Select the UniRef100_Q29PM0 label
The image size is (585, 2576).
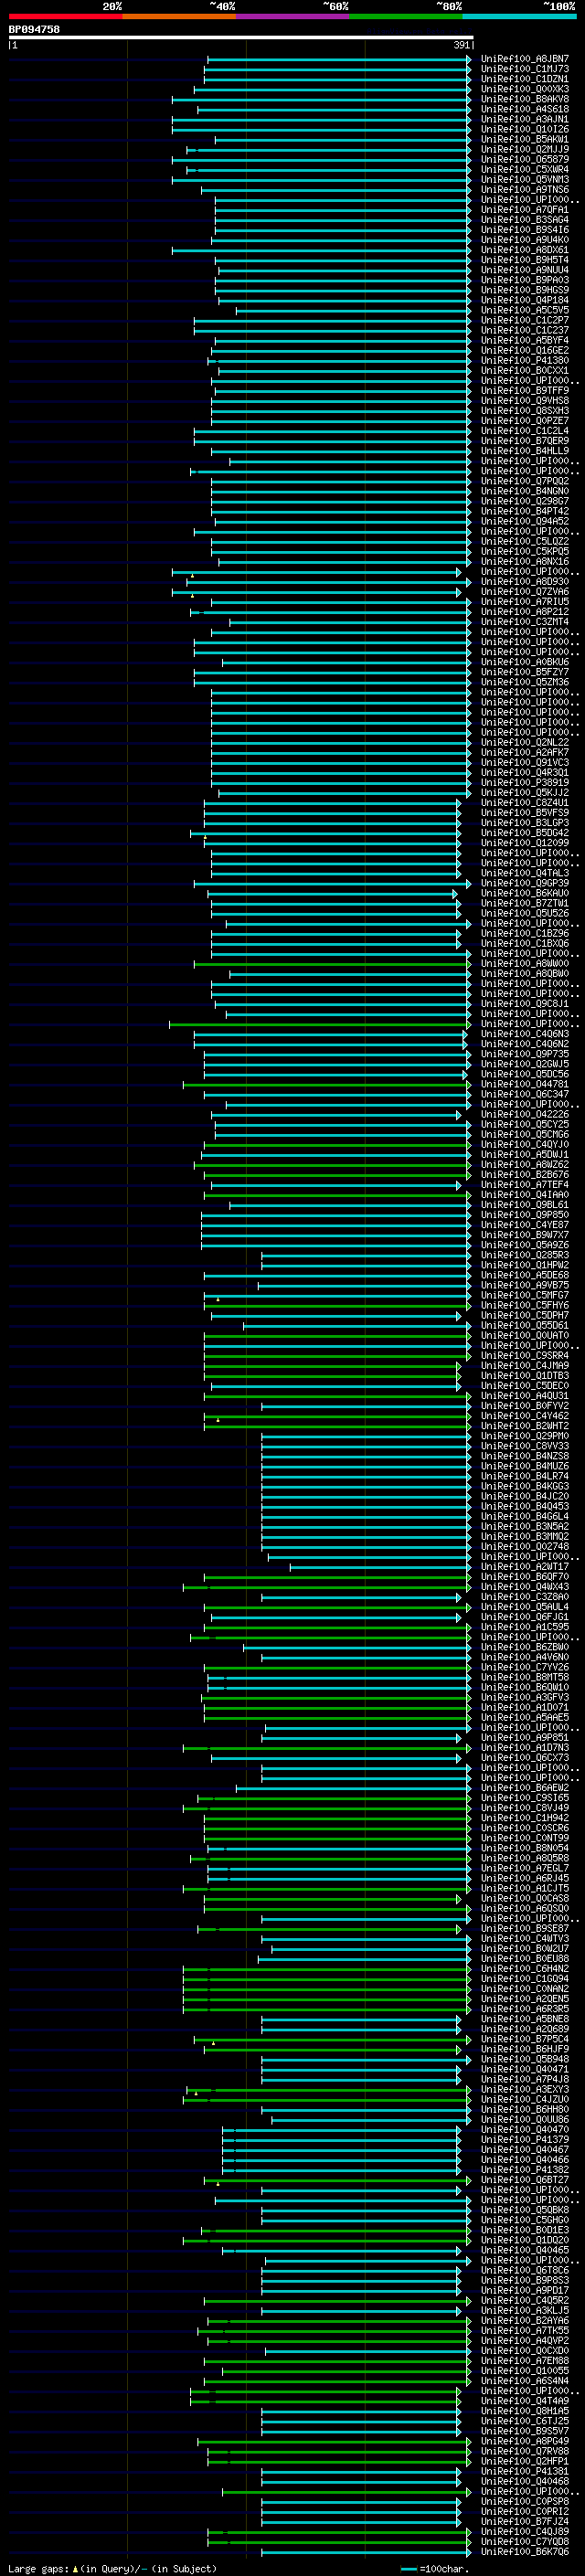(x=525, y=1436)
